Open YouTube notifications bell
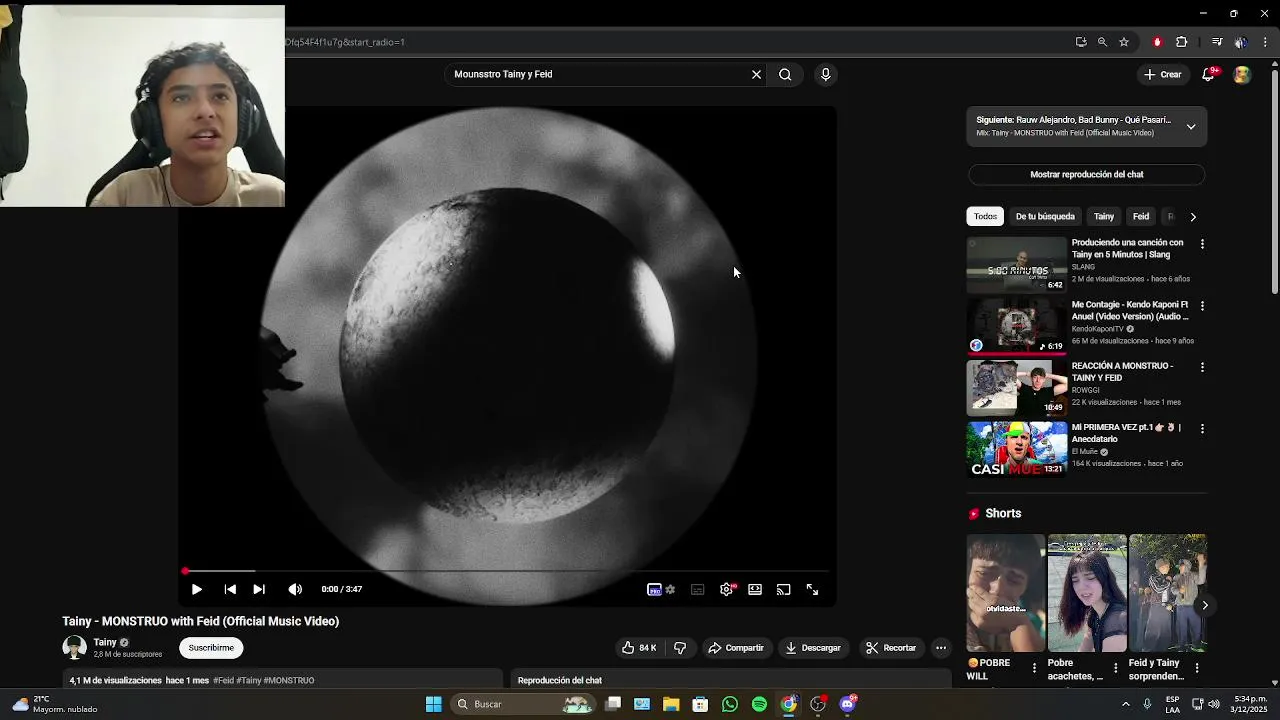Image resolution: width=1280 pixels, height=720 pixels. tap(1209, 74)
